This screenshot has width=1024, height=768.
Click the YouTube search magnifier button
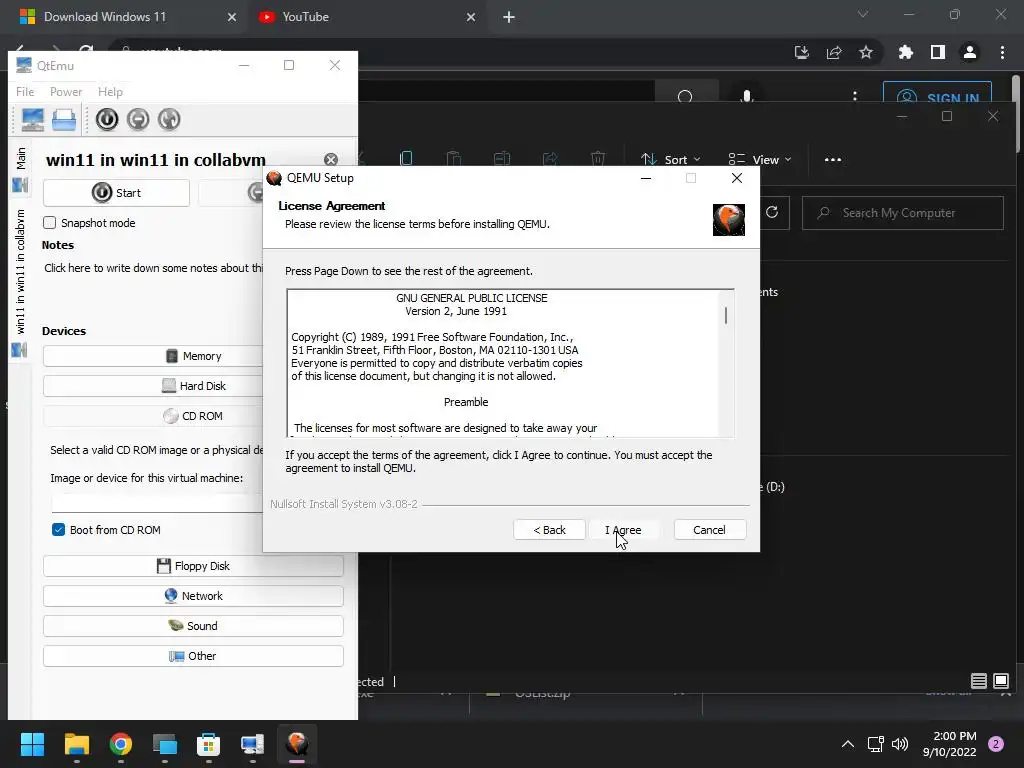685,95
